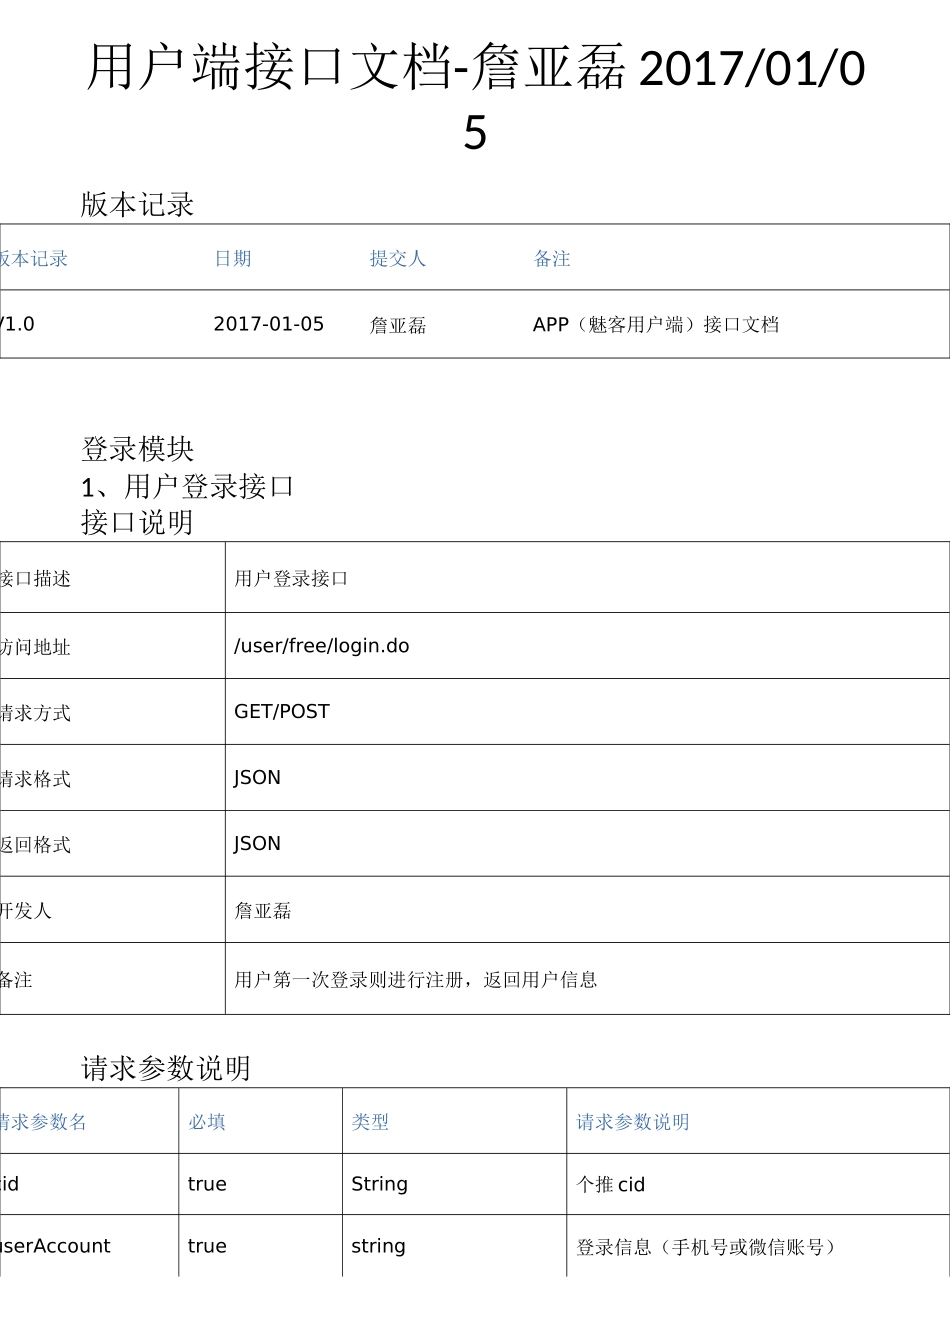The width and height of the screenshot is (950, 1344).
Task: Click the document title '用户端接口文档-詹亚磊'
Action: tap(357, 68)
